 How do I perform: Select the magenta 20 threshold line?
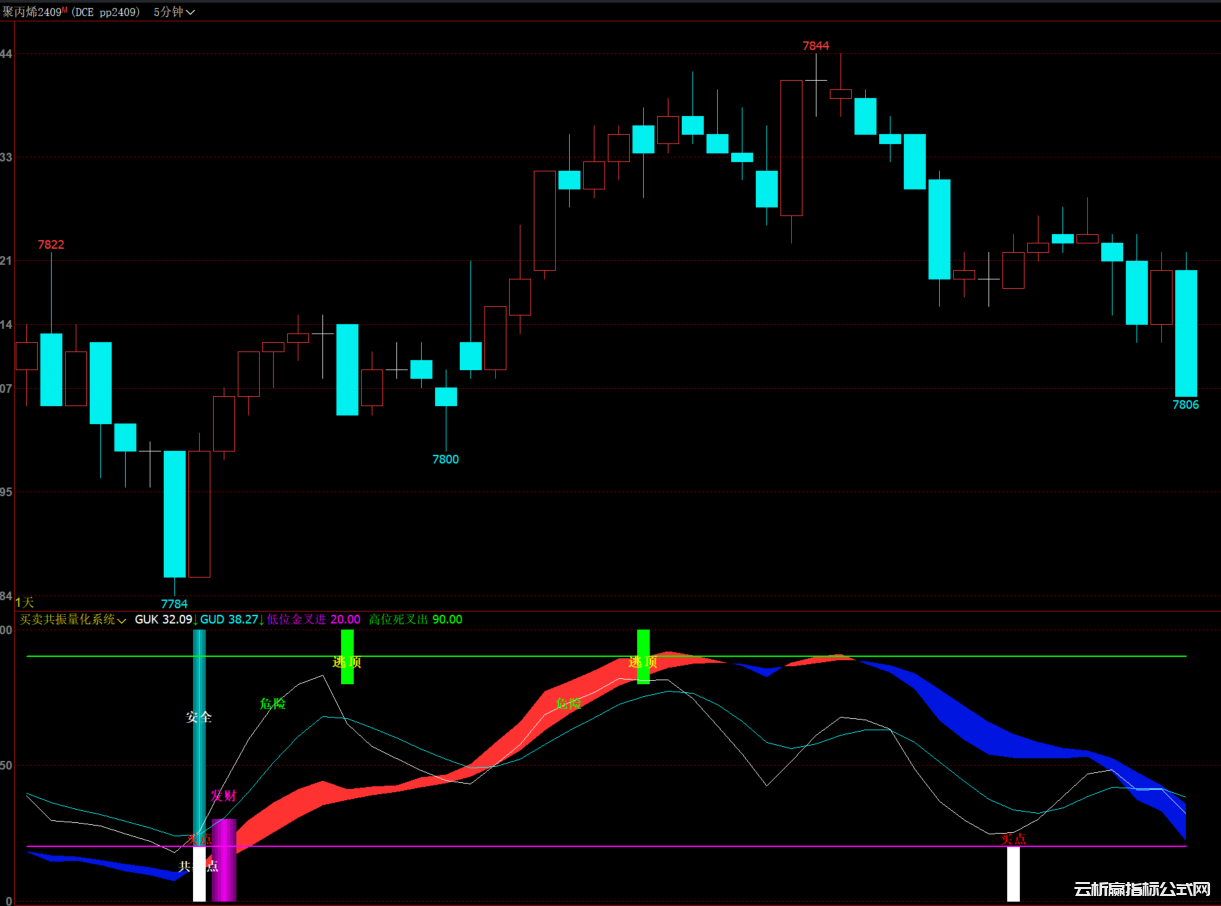point(606,847)
